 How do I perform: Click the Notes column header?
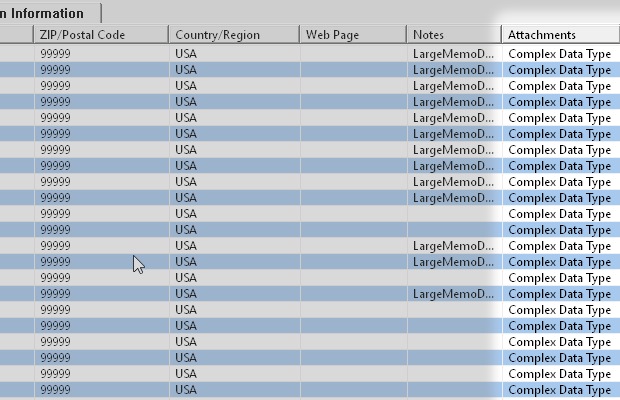pyautogui.click(x=453, y=35)
